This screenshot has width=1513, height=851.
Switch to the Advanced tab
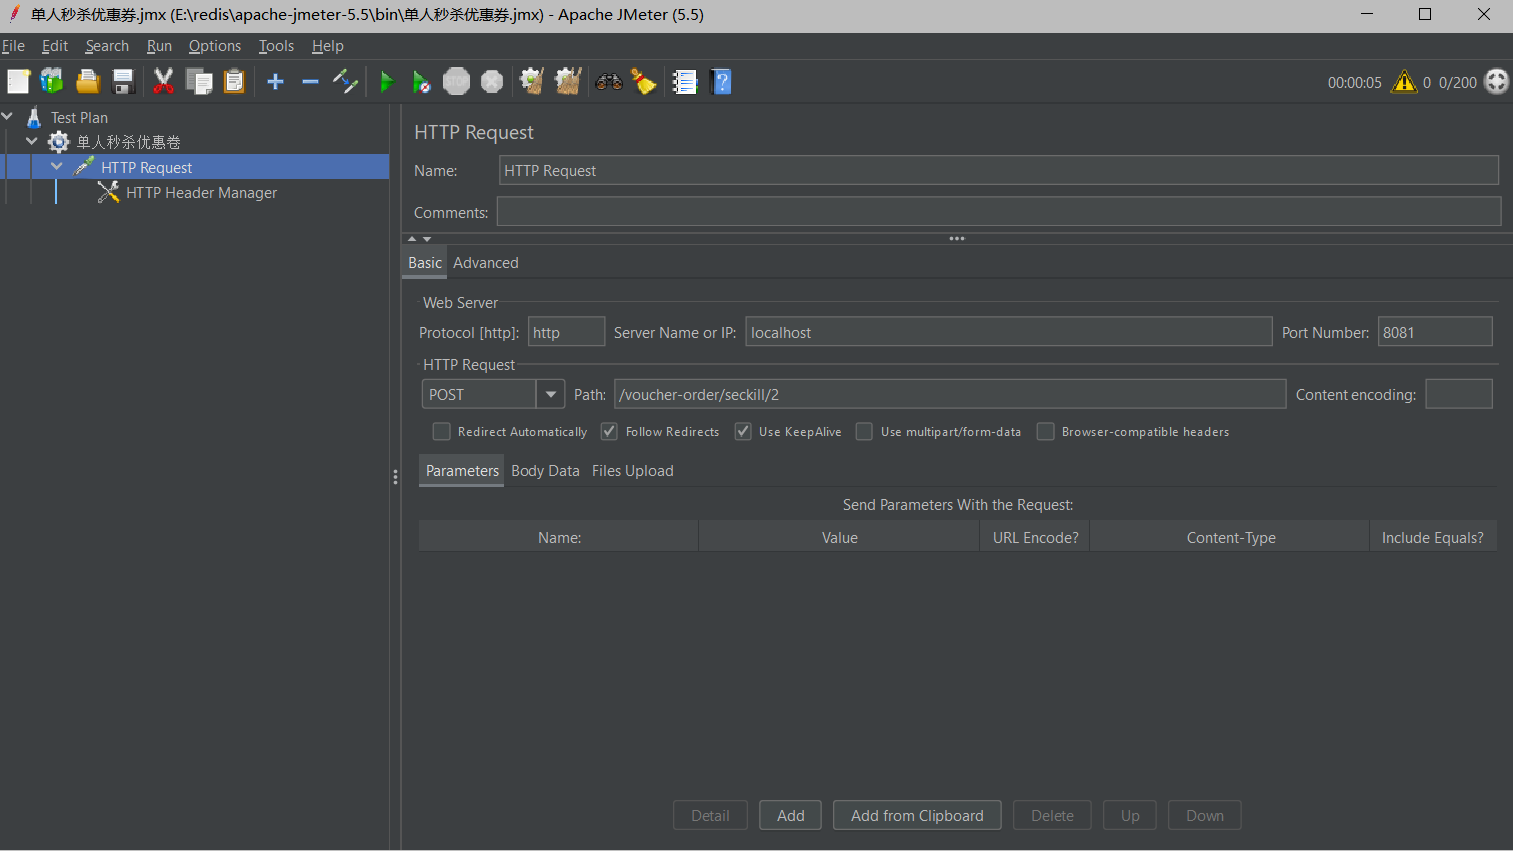pyautogui.click(x=486, y=263)
